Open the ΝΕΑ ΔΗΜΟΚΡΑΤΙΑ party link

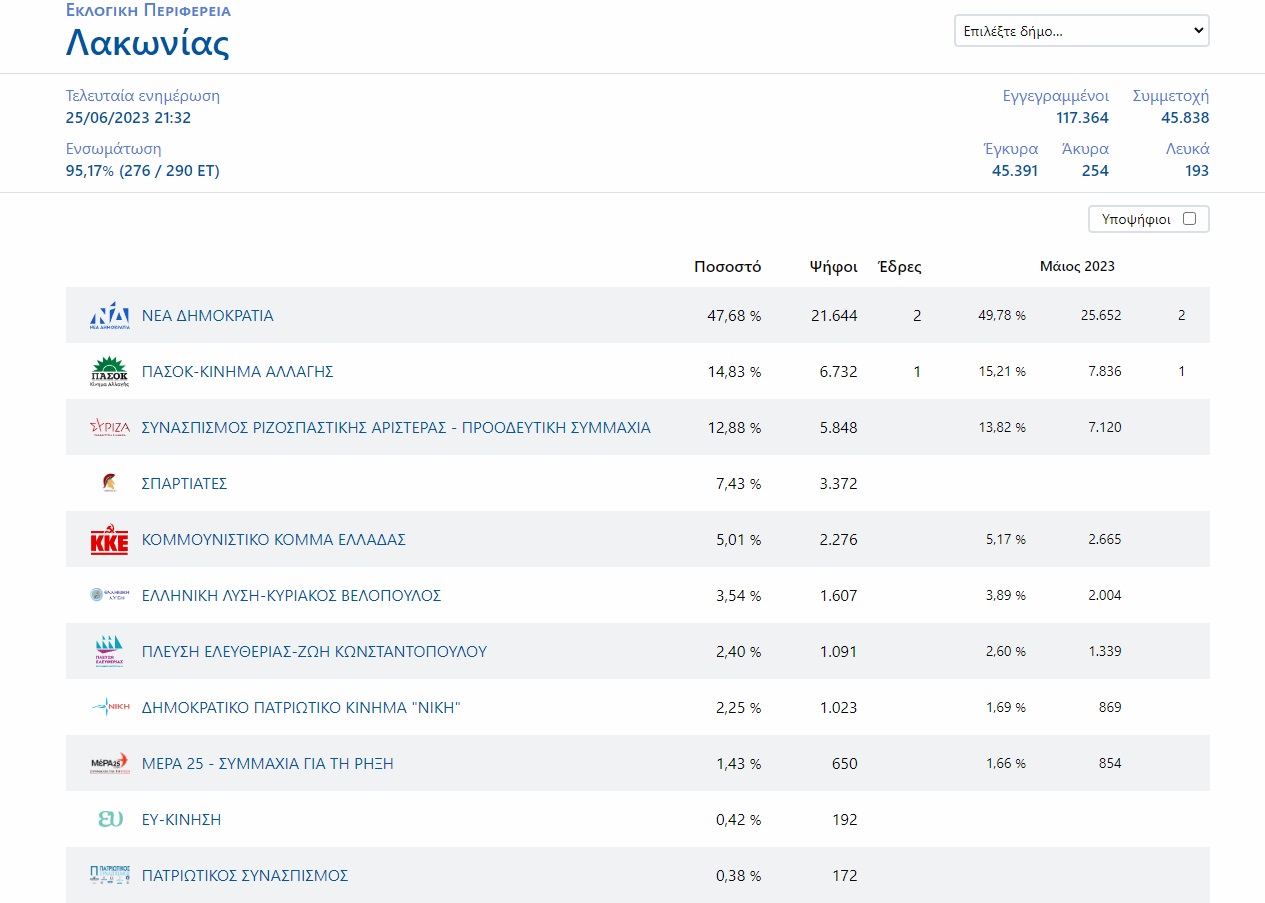207,316
